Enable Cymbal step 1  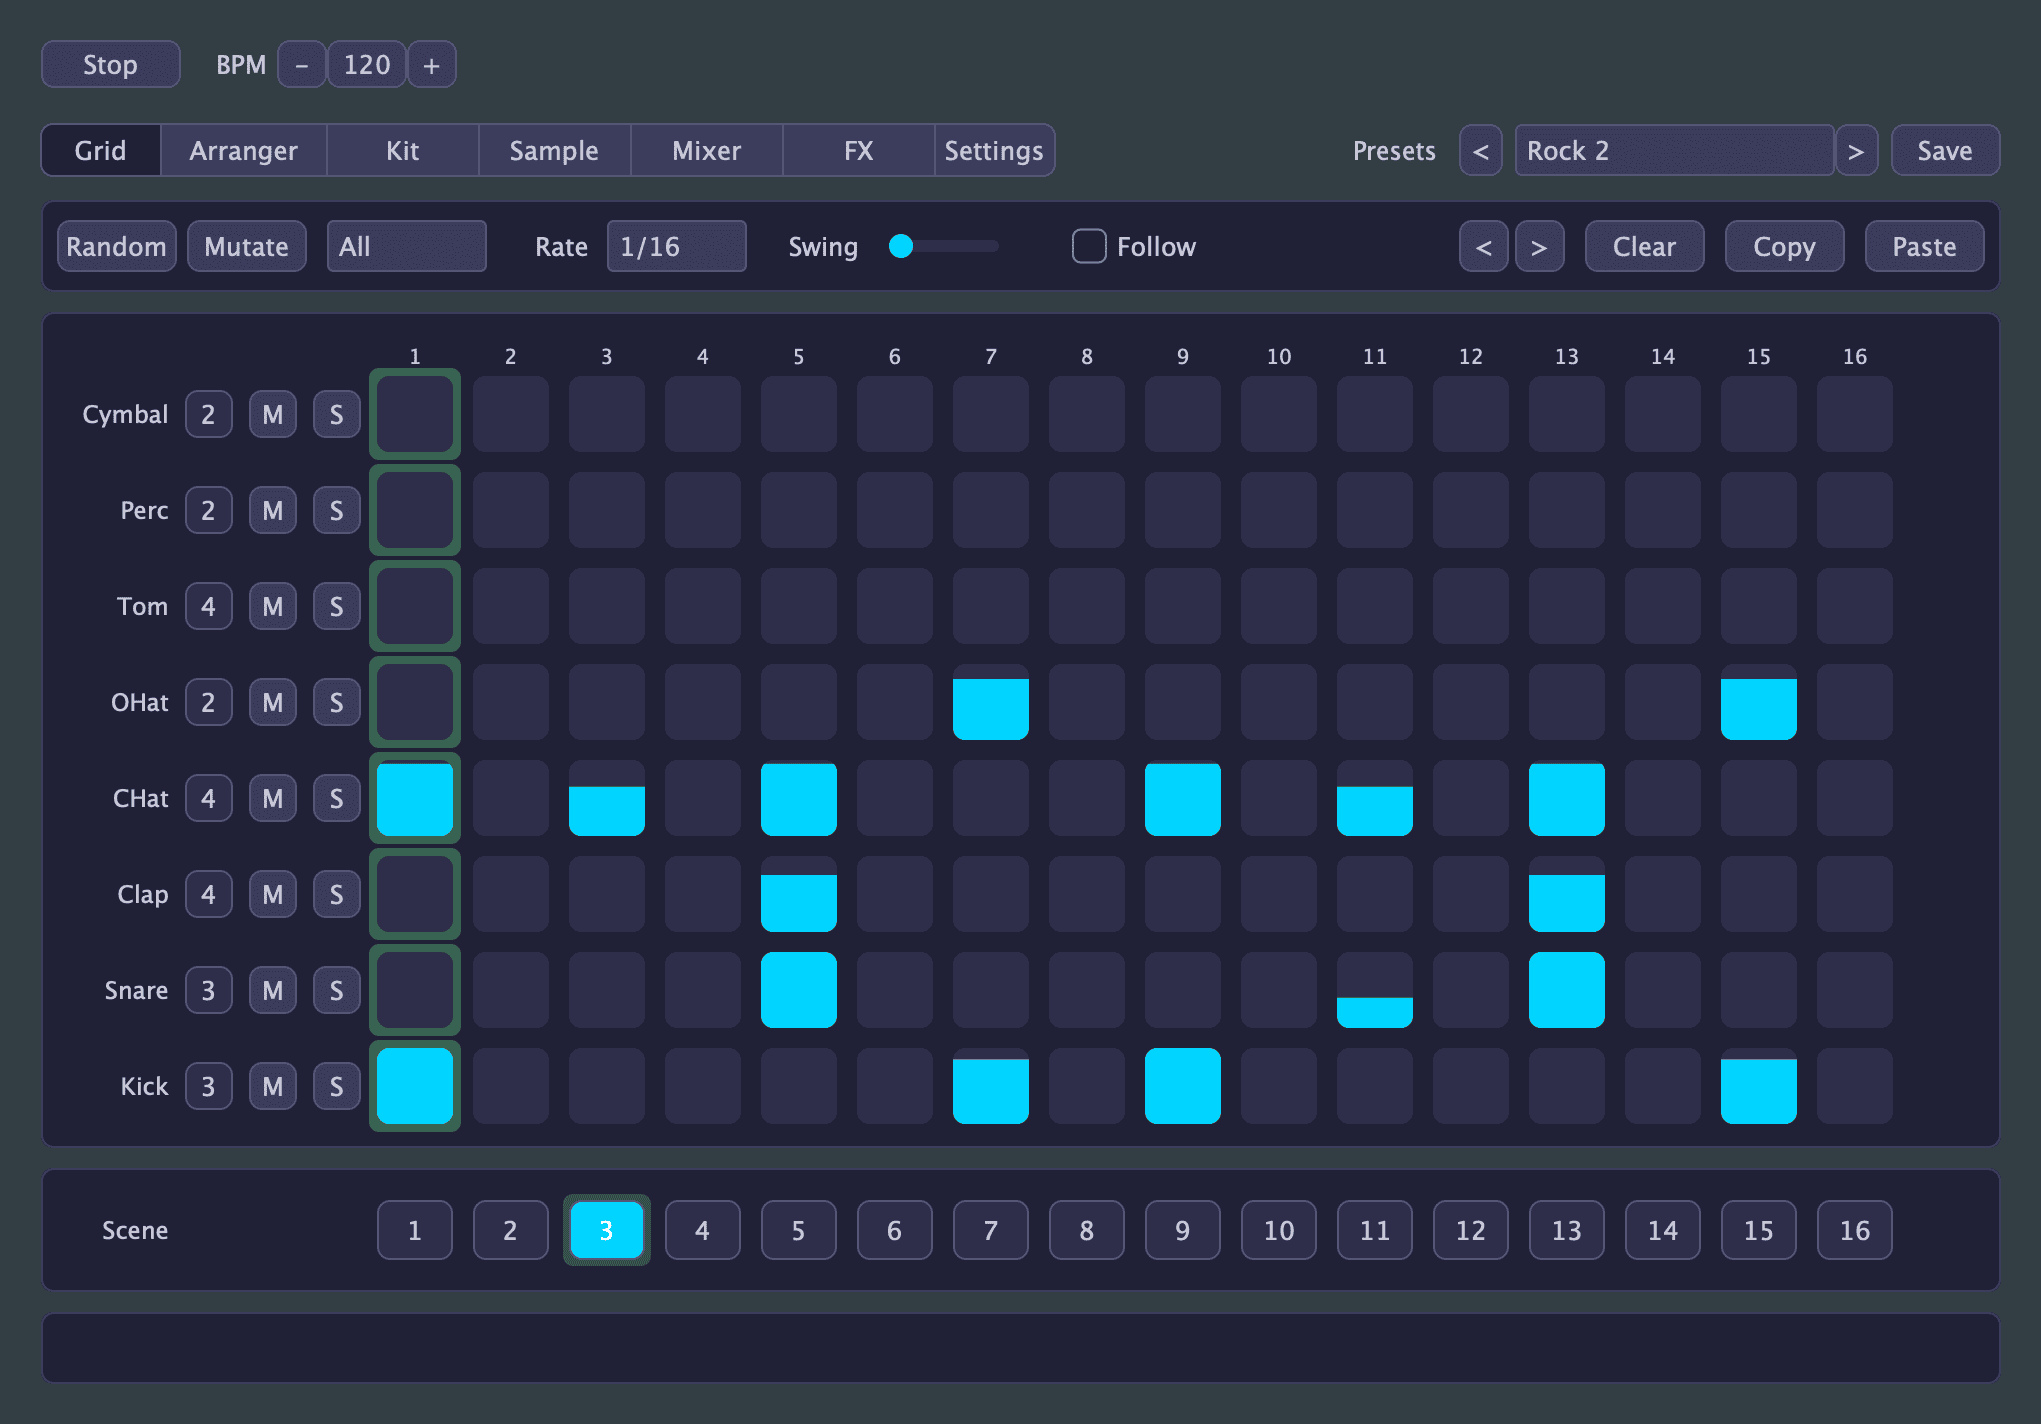click(415, 414)
